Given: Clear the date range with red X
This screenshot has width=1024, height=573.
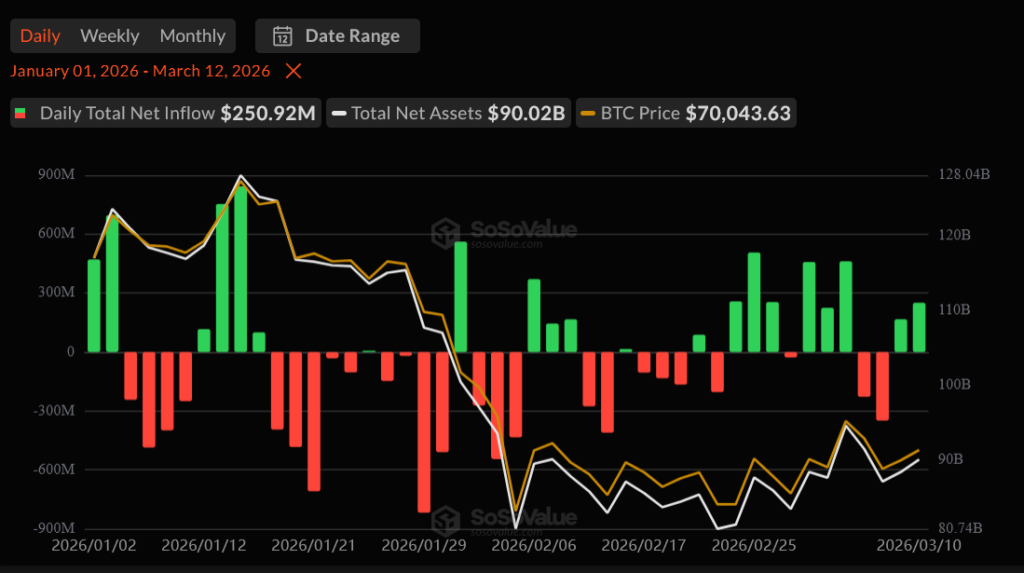Looking at the screenshot, I should [x=293, y=71].
